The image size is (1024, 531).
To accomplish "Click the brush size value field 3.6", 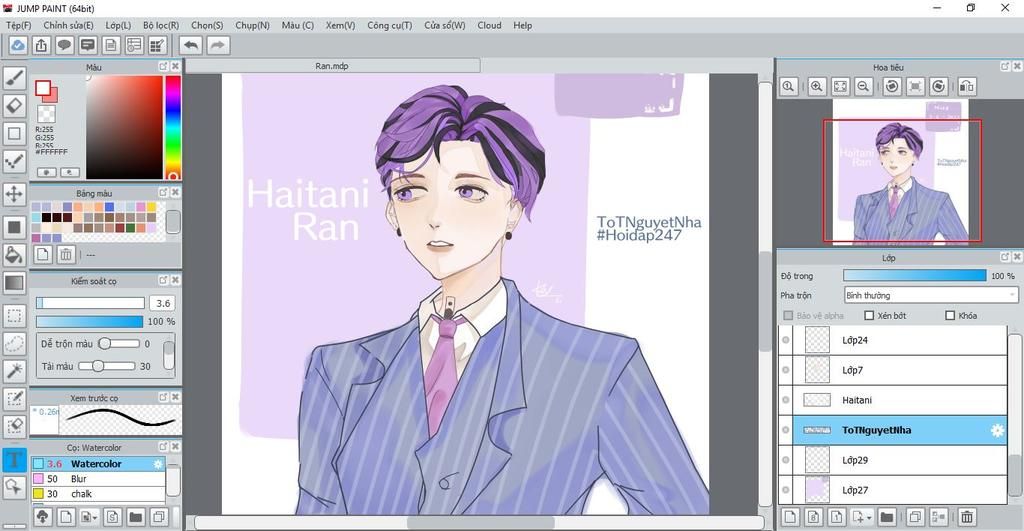I will click(163, 303).
